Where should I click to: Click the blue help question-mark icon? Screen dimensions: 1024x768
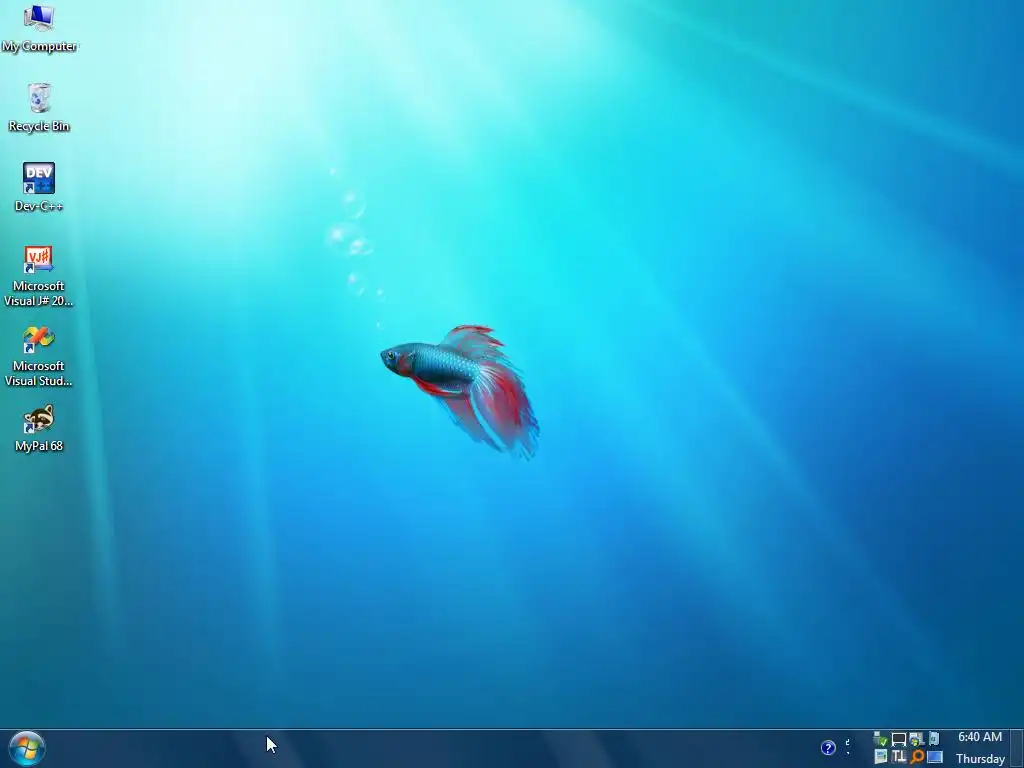[828, 748]
